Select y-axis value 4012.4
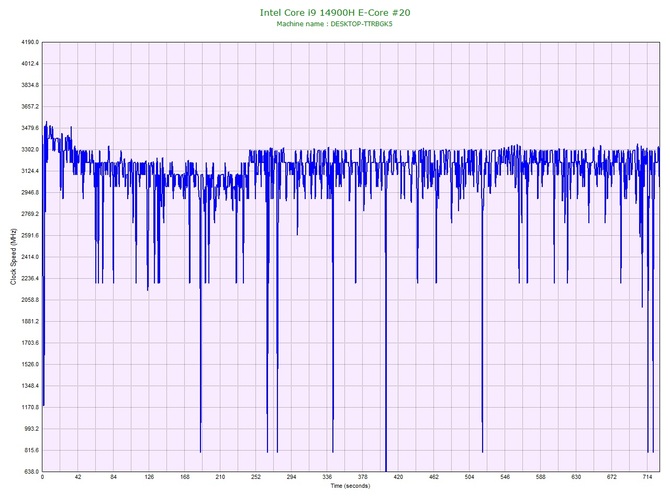Screen dimensions: 670x503 (x=30, y=64)
